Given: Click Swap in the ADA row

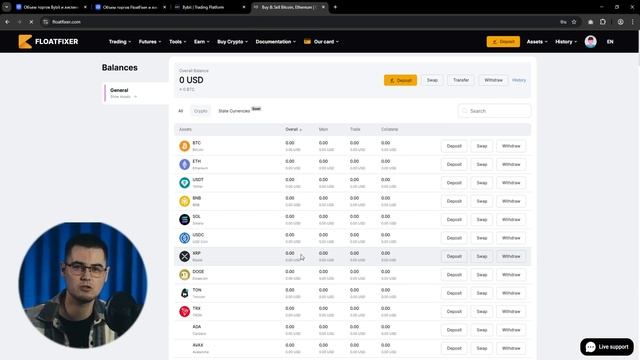Looking at the screenshot, I should (482, 330).
